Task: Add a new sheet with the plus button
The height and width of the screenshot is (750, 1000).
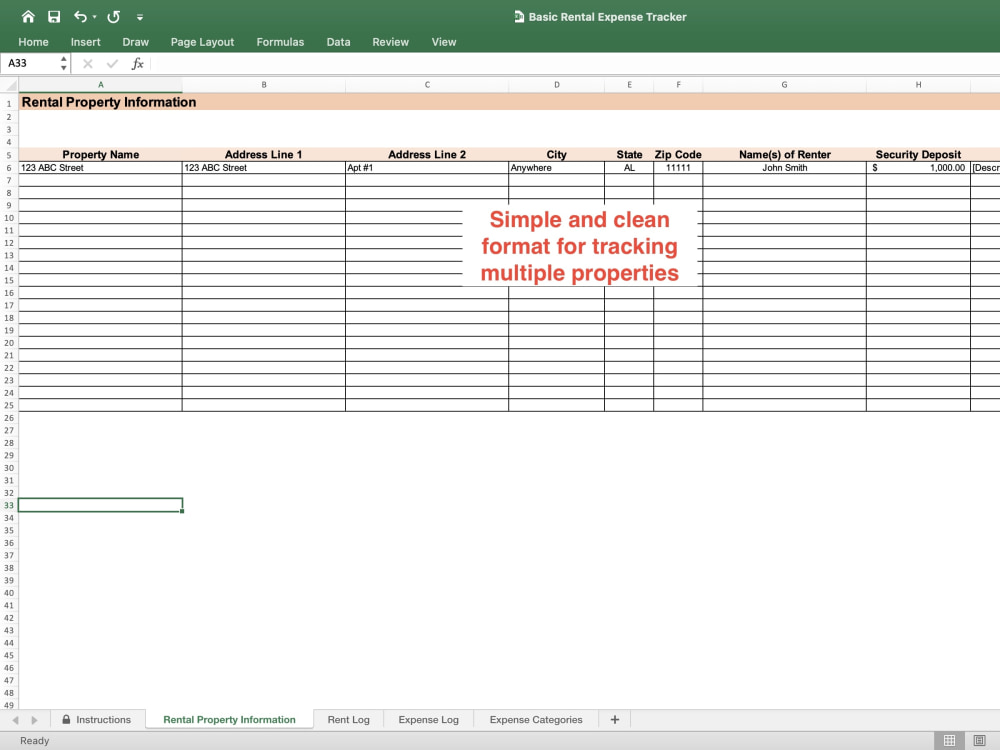Action: [x=615, y=719]
